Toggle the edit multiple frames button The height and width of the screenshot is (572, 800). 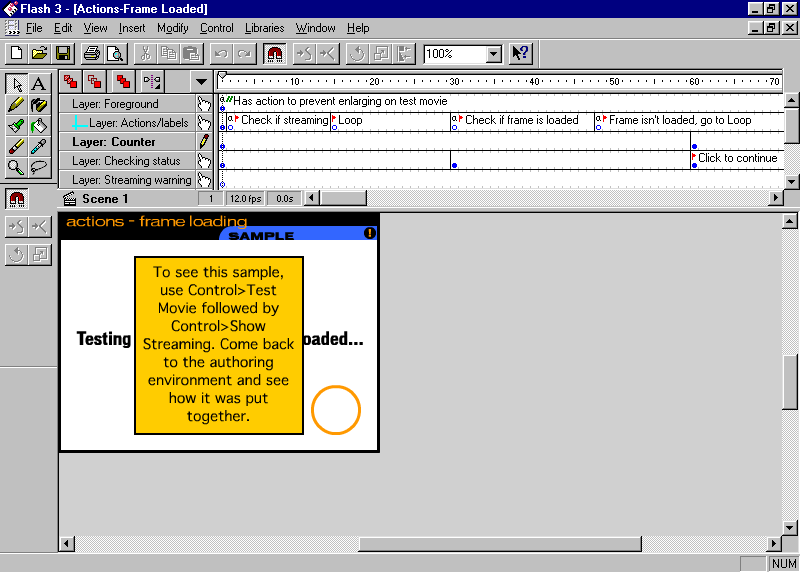(123, 82)
